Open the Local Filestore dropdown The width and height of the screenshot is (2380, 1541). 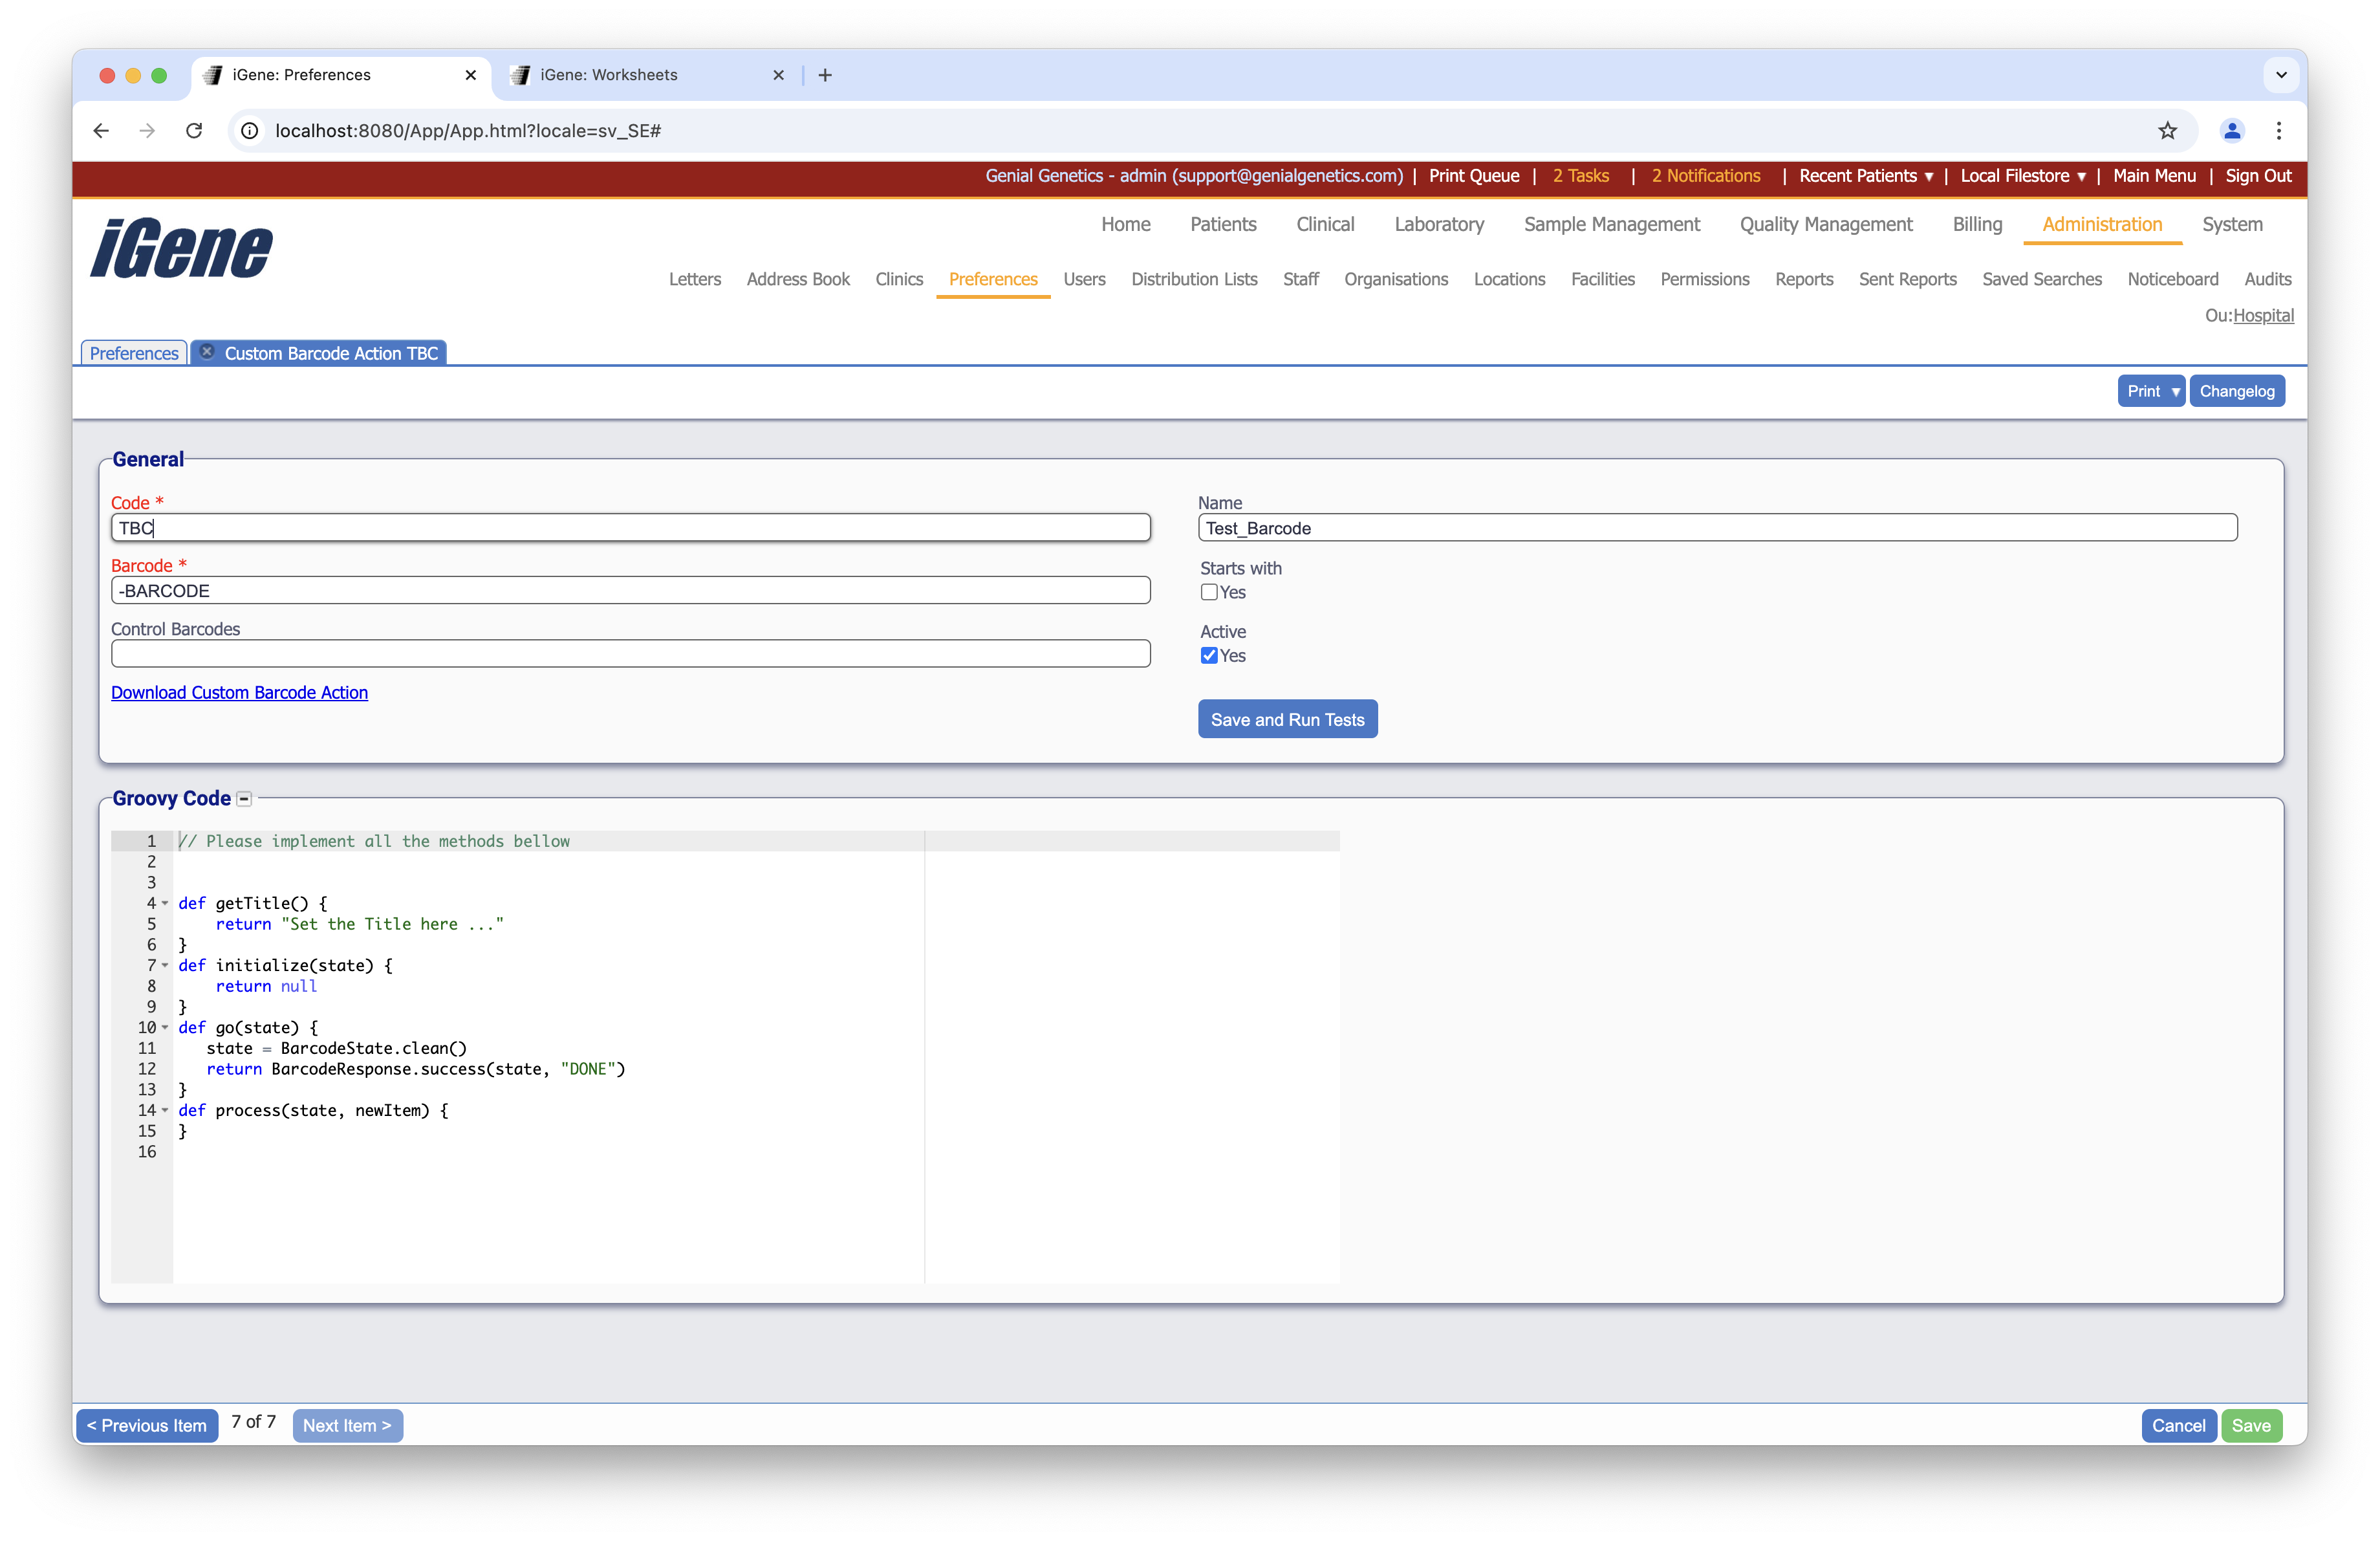(2022, 176)
